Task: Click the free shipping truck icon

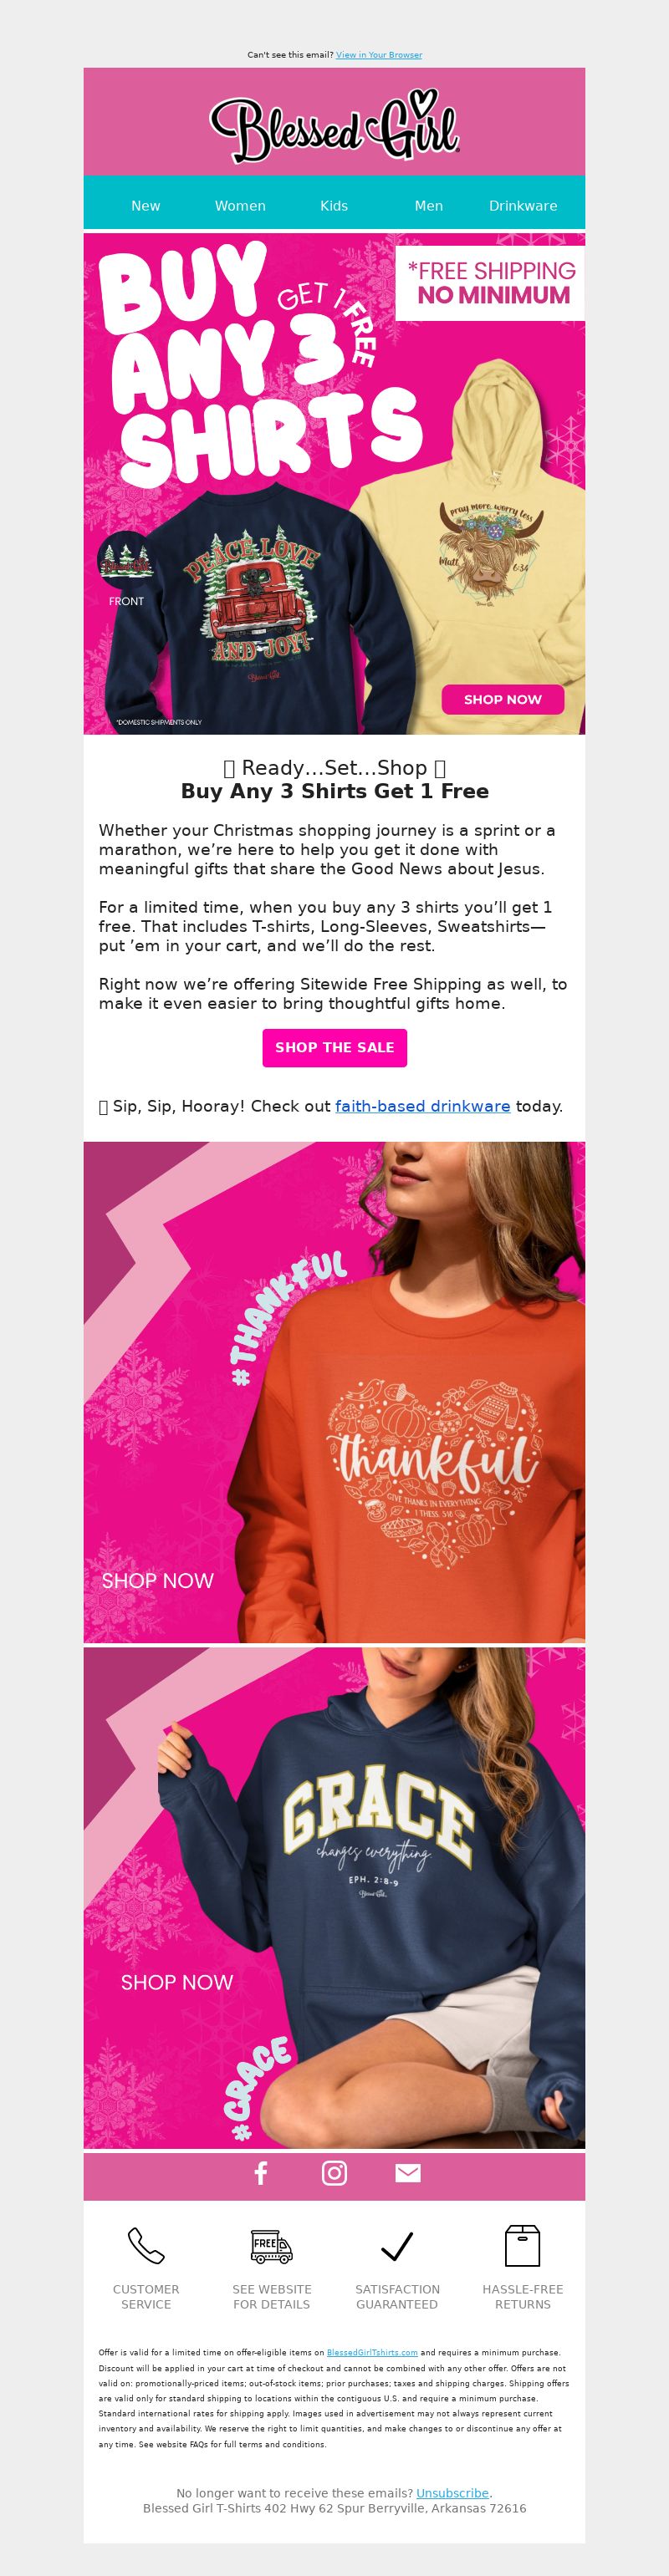Action: pyautogui.click(x=272, y=2246)
